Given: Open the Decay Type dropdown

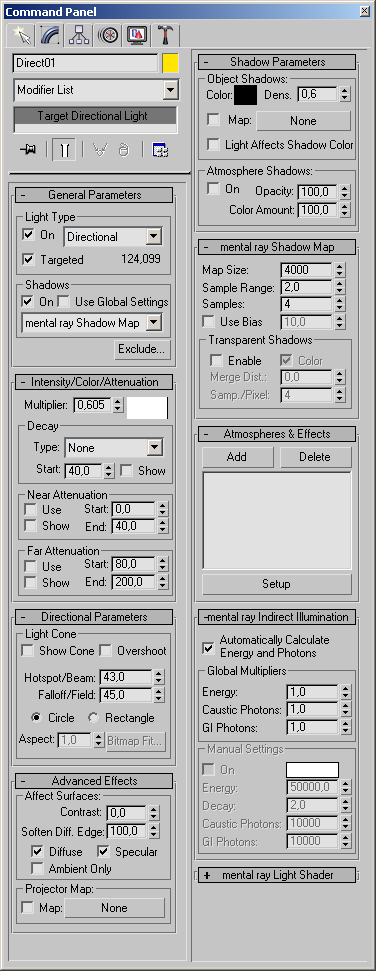Looking at the screenshot, I should pos(155,448).
